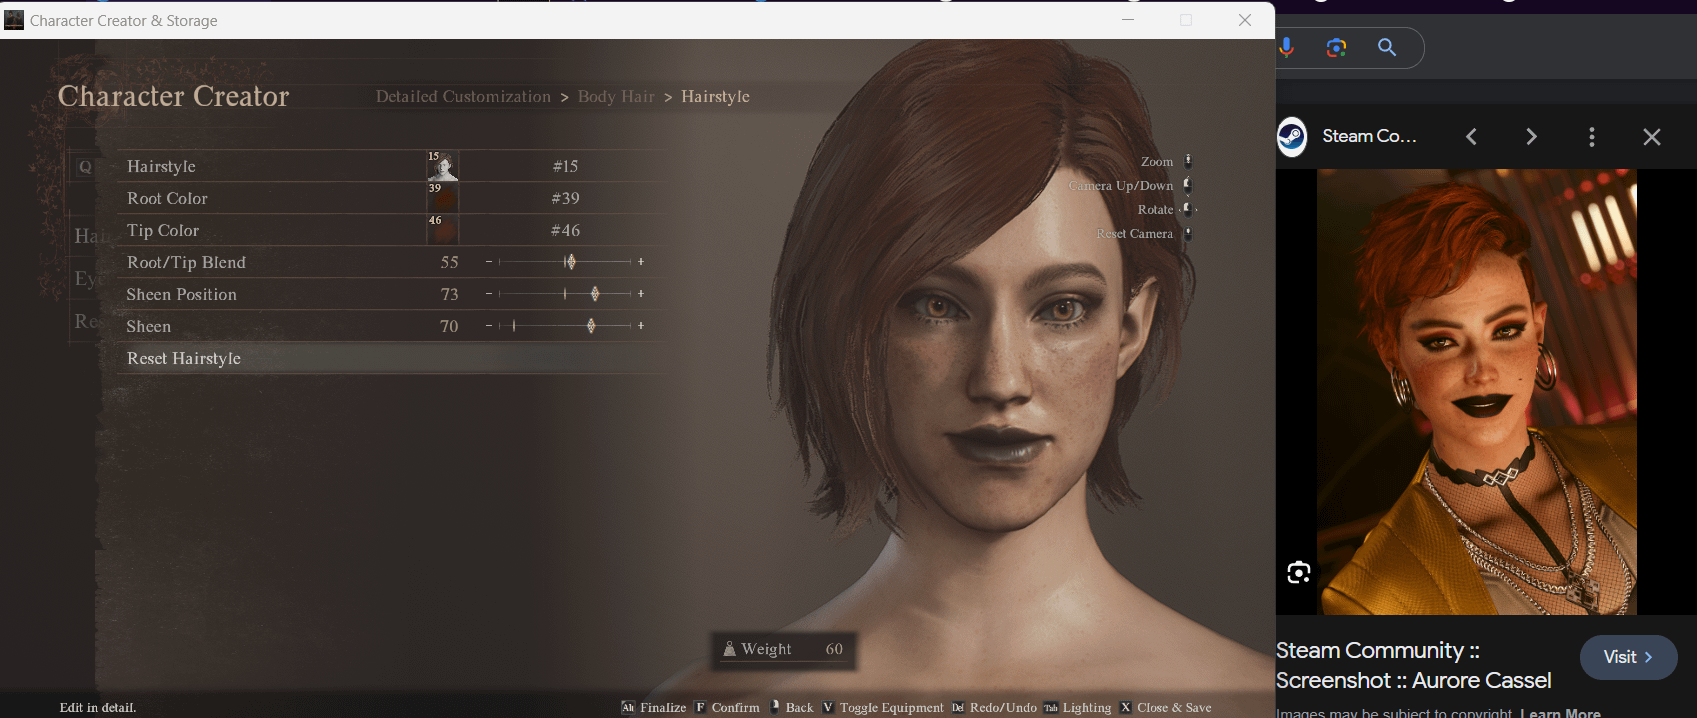Click the Learn More copyright link

1560,712
